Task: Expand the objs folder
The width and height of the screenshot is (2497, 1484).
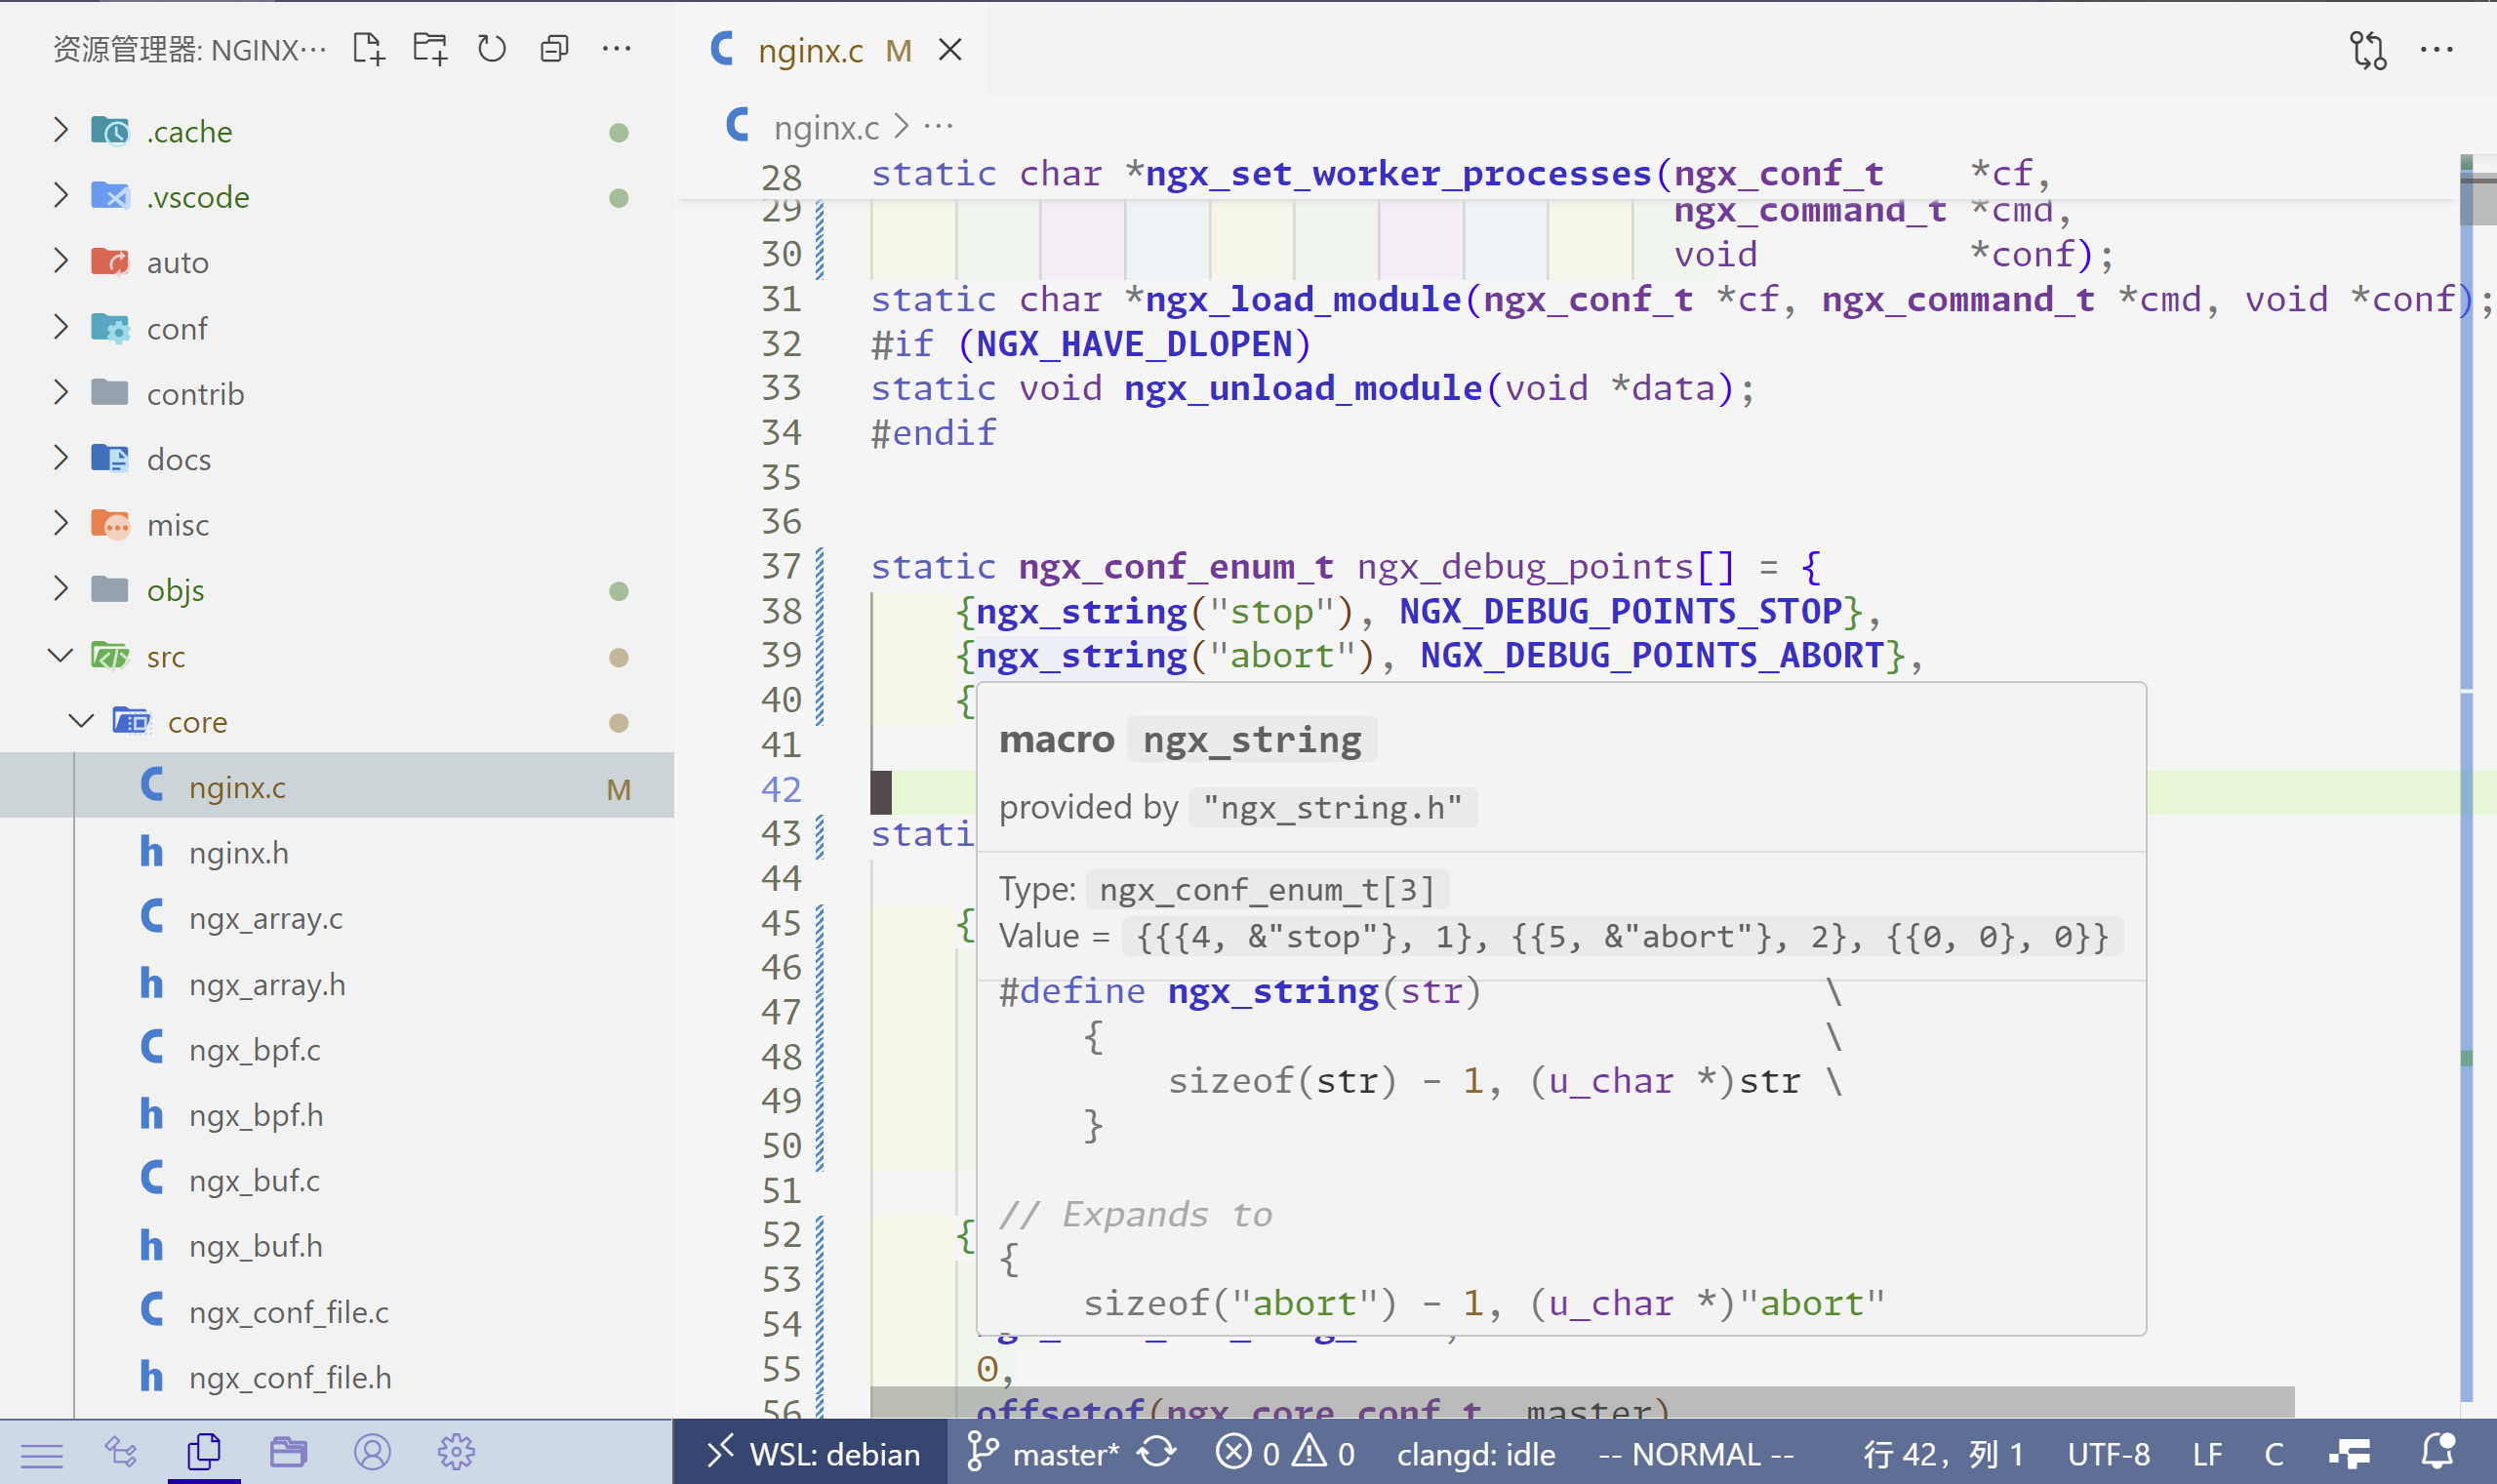Action: tap(61, 589)
